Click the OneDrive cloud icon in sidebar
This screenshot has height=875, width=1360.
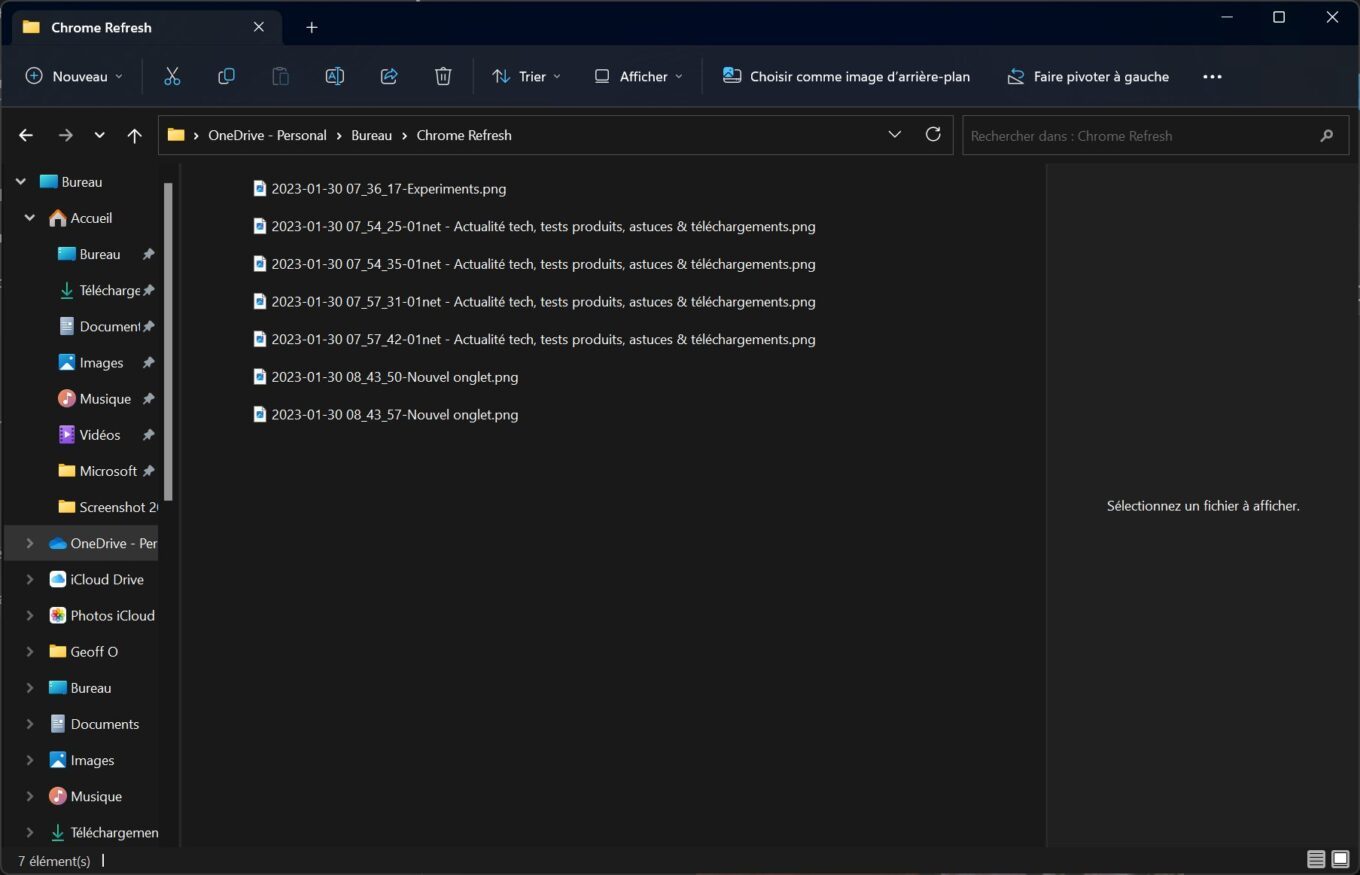click(x=58, y=543)
